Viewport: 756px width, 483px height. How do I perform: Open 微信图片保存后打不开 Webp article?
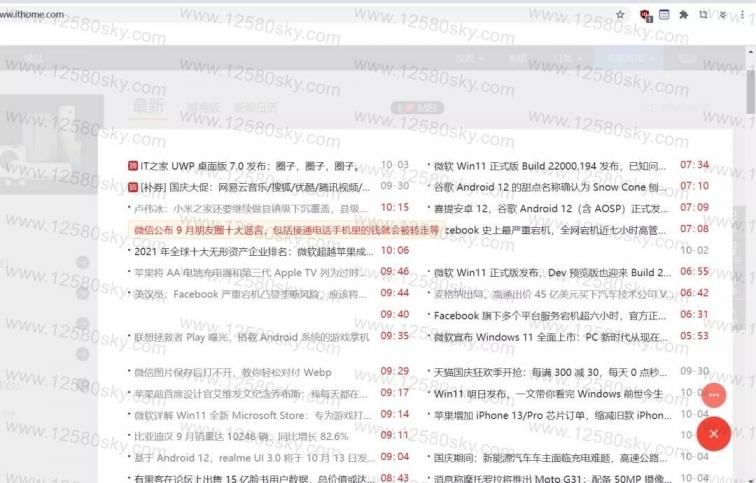tap(232, 373)
